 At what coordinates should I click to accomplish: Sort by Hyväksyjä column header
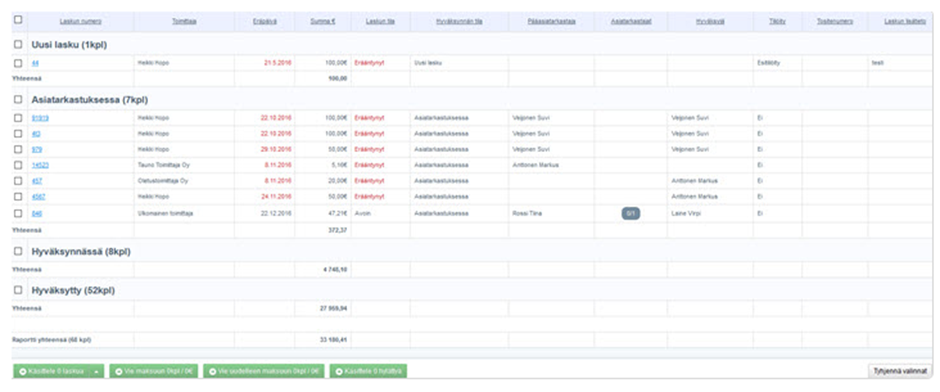pyautogui.click(x=710, y=22)
